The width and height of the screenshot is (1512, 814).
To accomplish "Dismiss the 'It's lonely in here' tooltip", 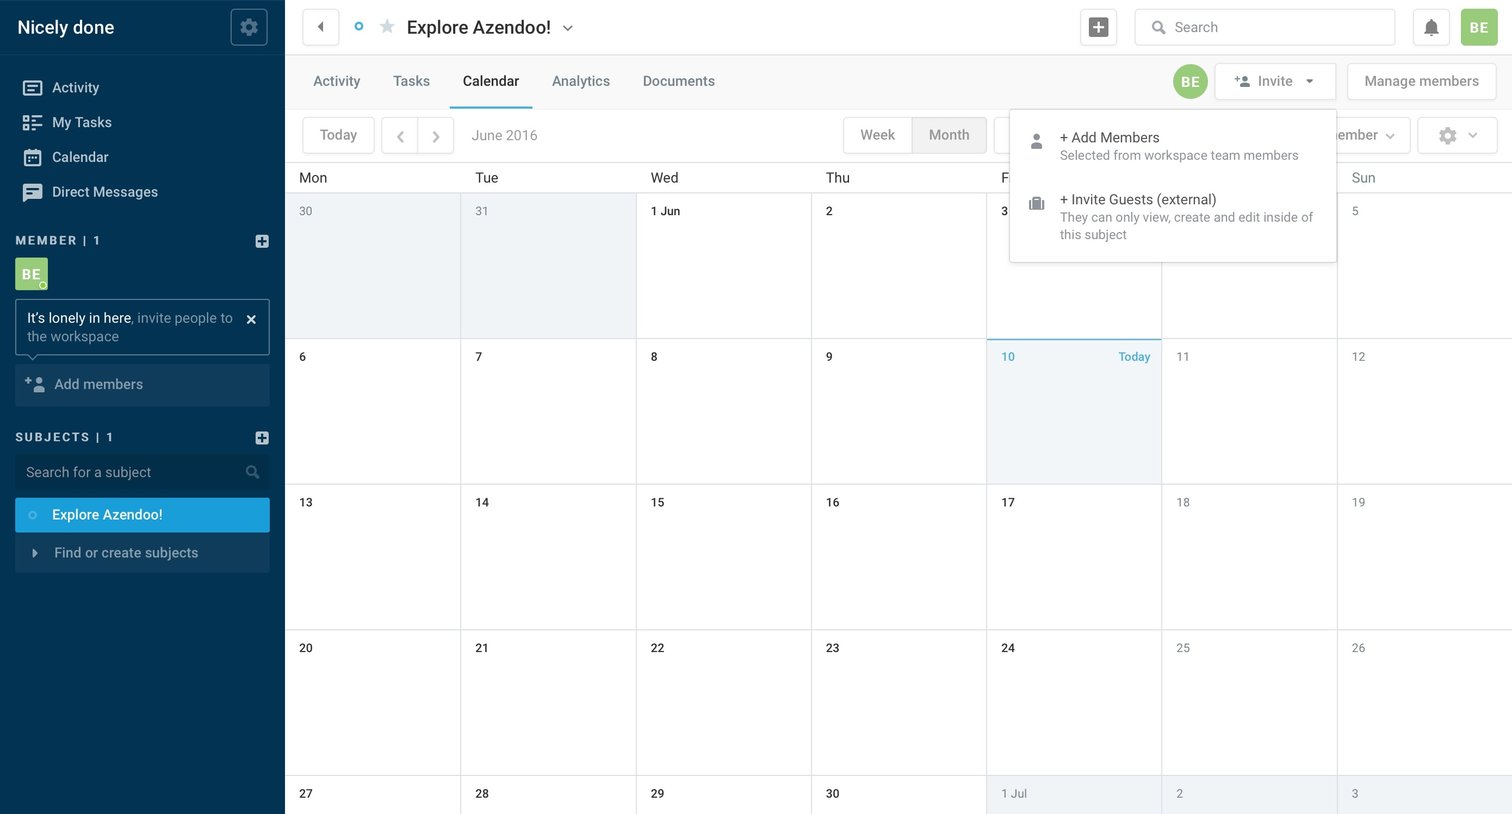I will (251, 319).
